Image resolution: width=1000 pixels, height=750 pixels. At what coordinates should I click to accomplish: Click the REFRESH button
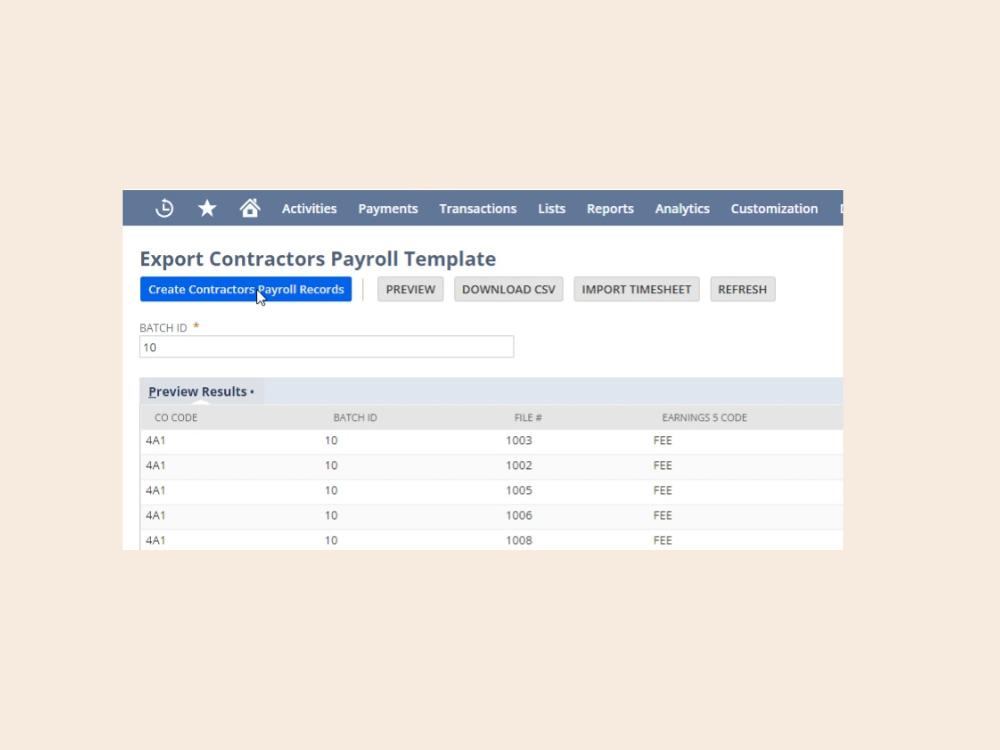click(742, 289)
